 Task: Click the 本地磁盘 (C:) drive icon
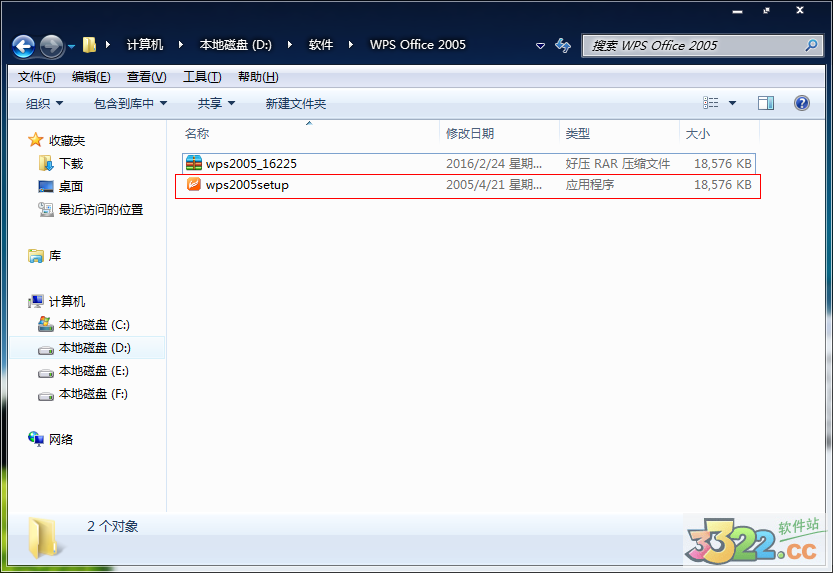click(46, 324)
